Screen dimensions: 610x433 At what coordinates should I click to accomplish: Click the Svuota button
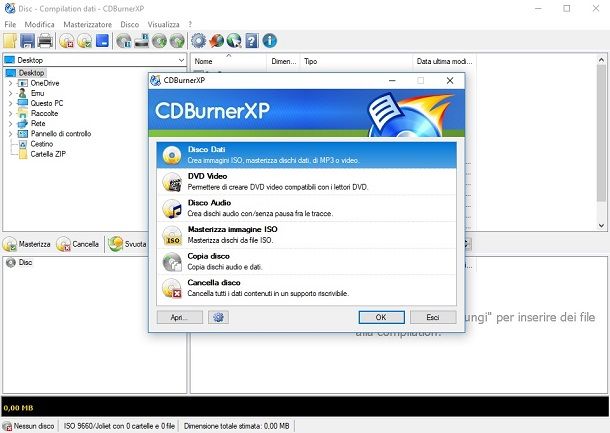click(128, 244)
